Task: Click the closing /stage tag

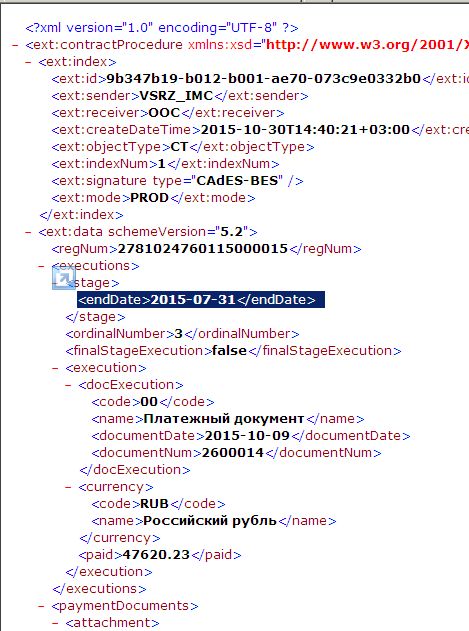Action: click(x=95, y=317)
